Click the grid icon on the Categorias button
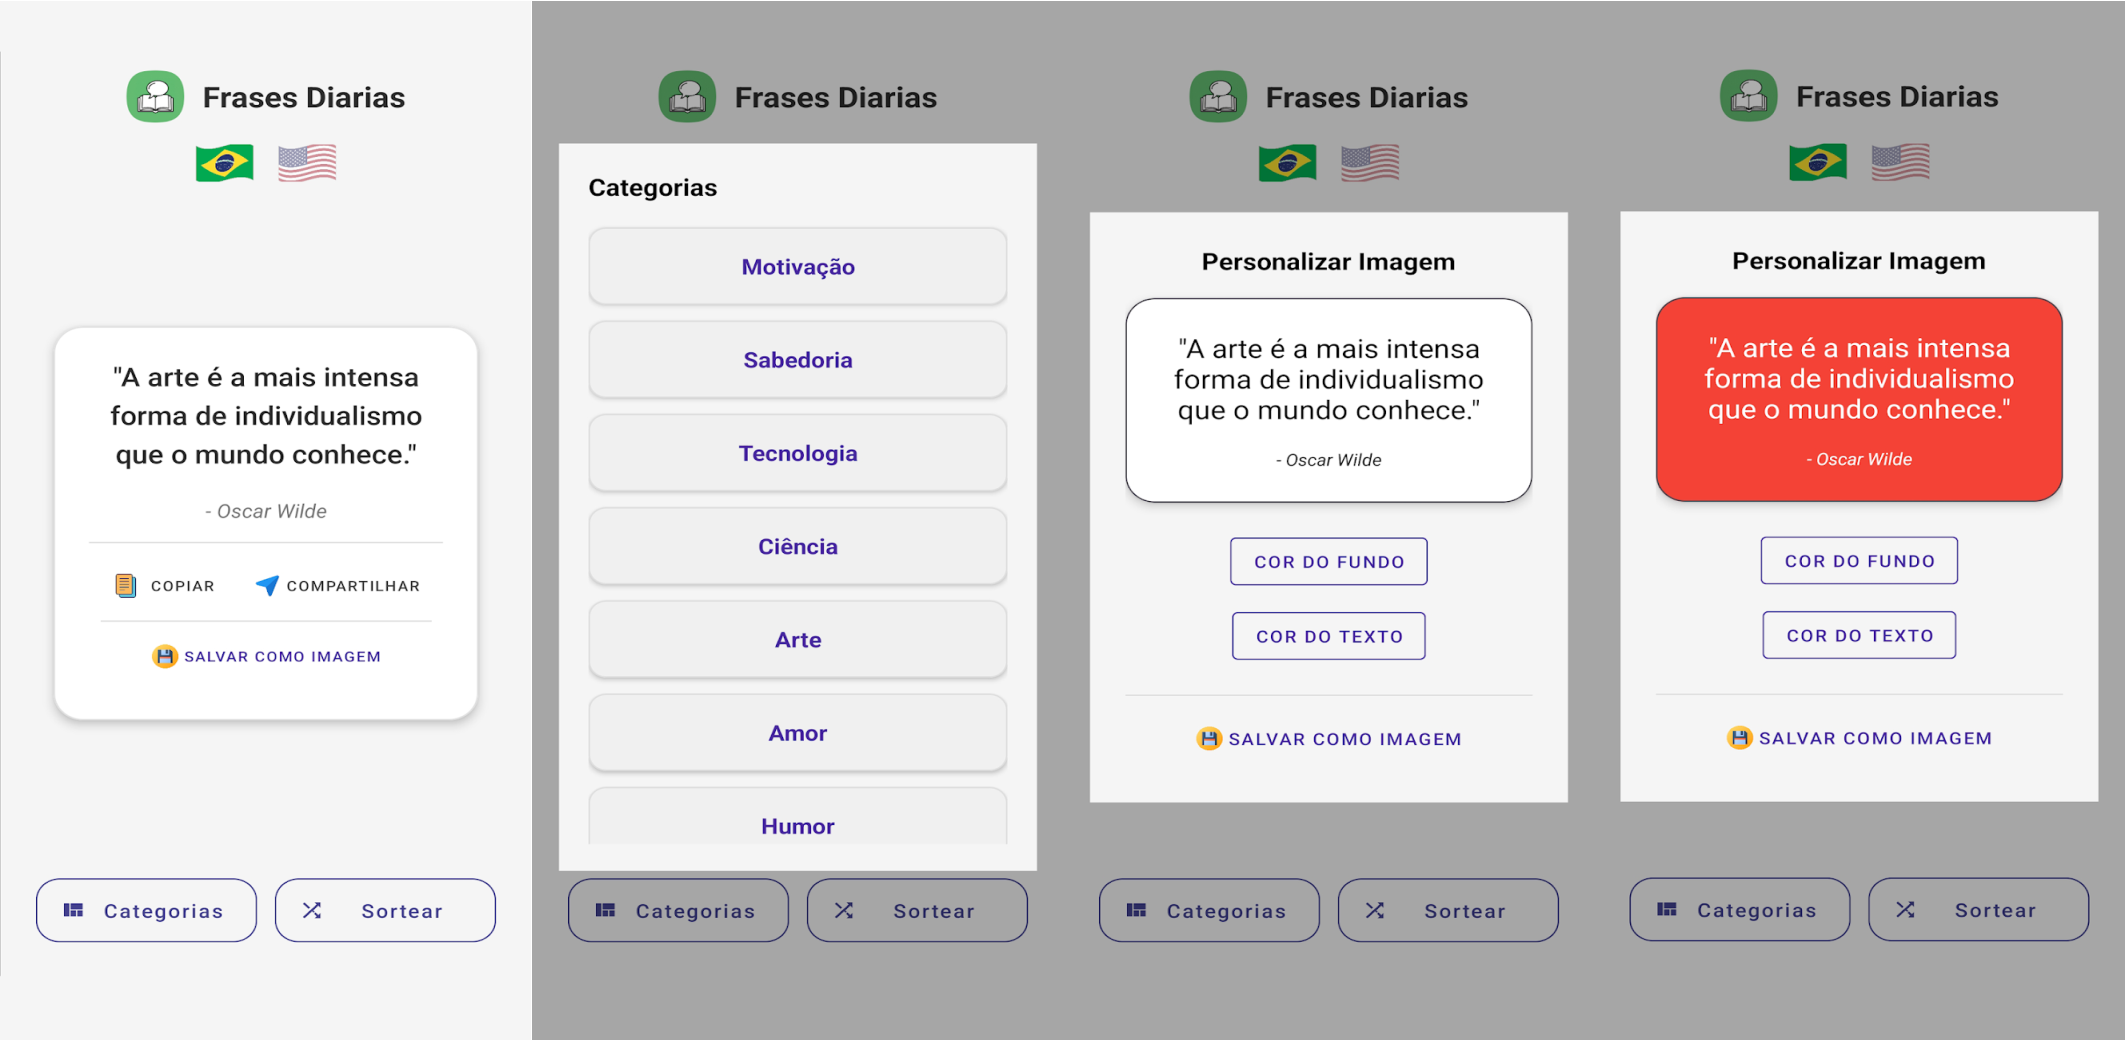Image resolution: width=2126 pixels, height=1040 pixels. click(74, 910)
